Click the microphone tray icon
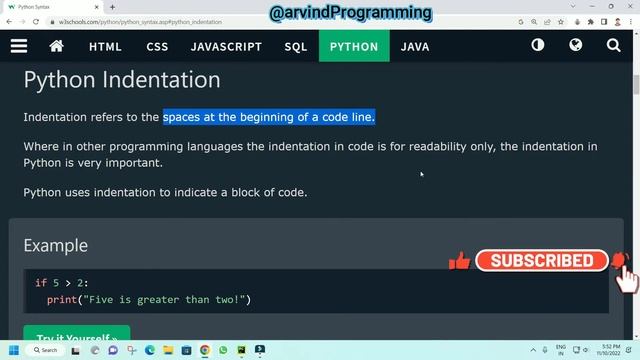This screenshot has width=640, height=360. (x=545, y=350)
